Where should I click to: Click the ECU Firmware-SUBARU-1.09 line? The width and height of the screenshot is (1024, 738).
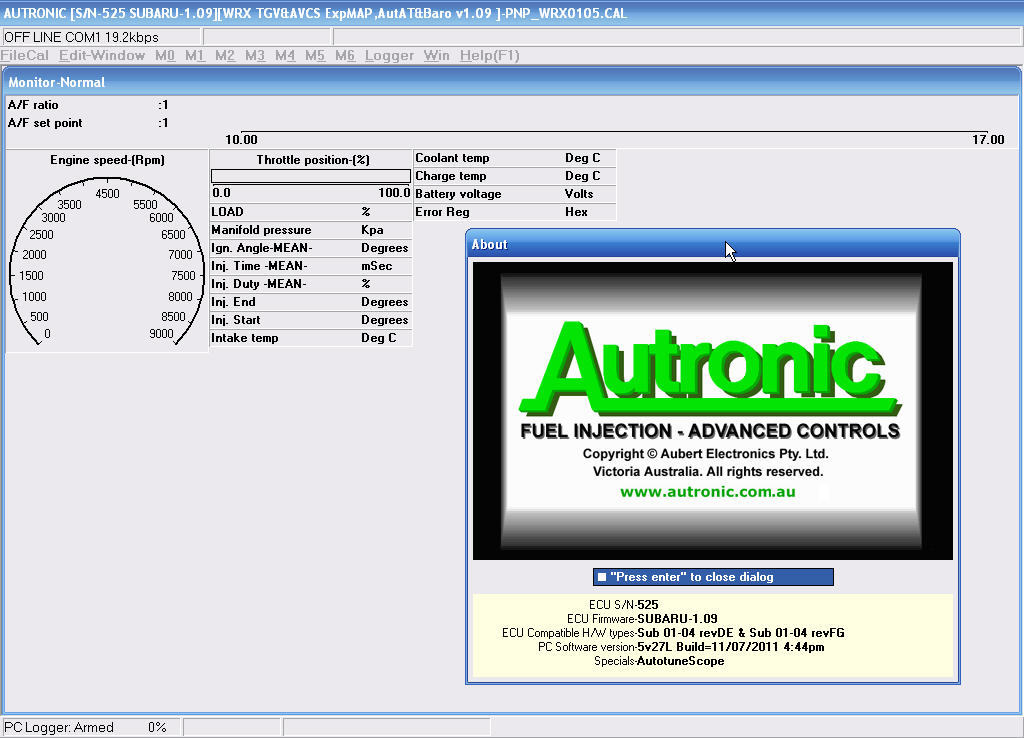642,618
